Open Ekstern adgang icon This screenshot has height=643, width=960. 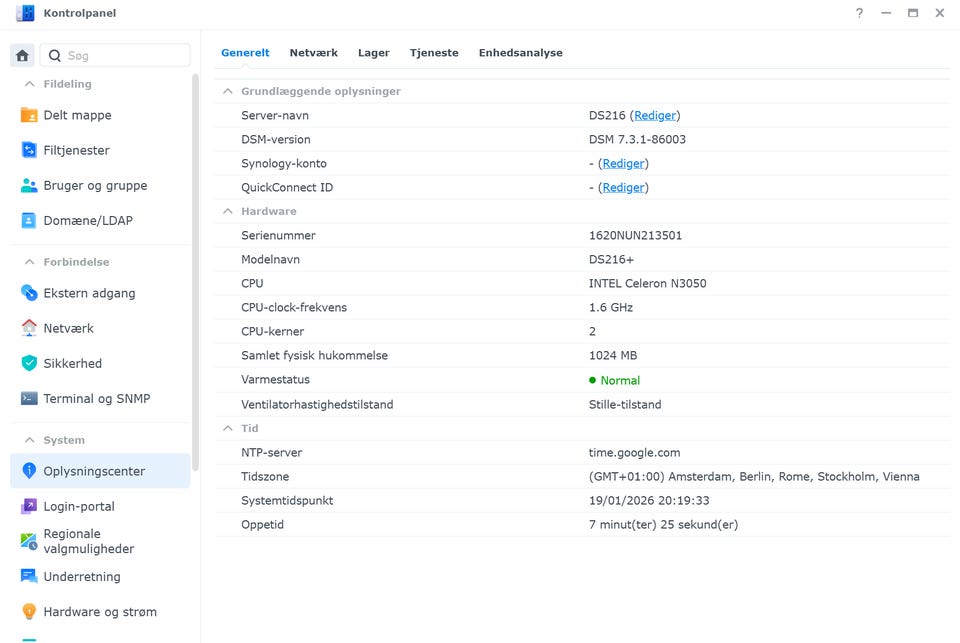point(29,293)
